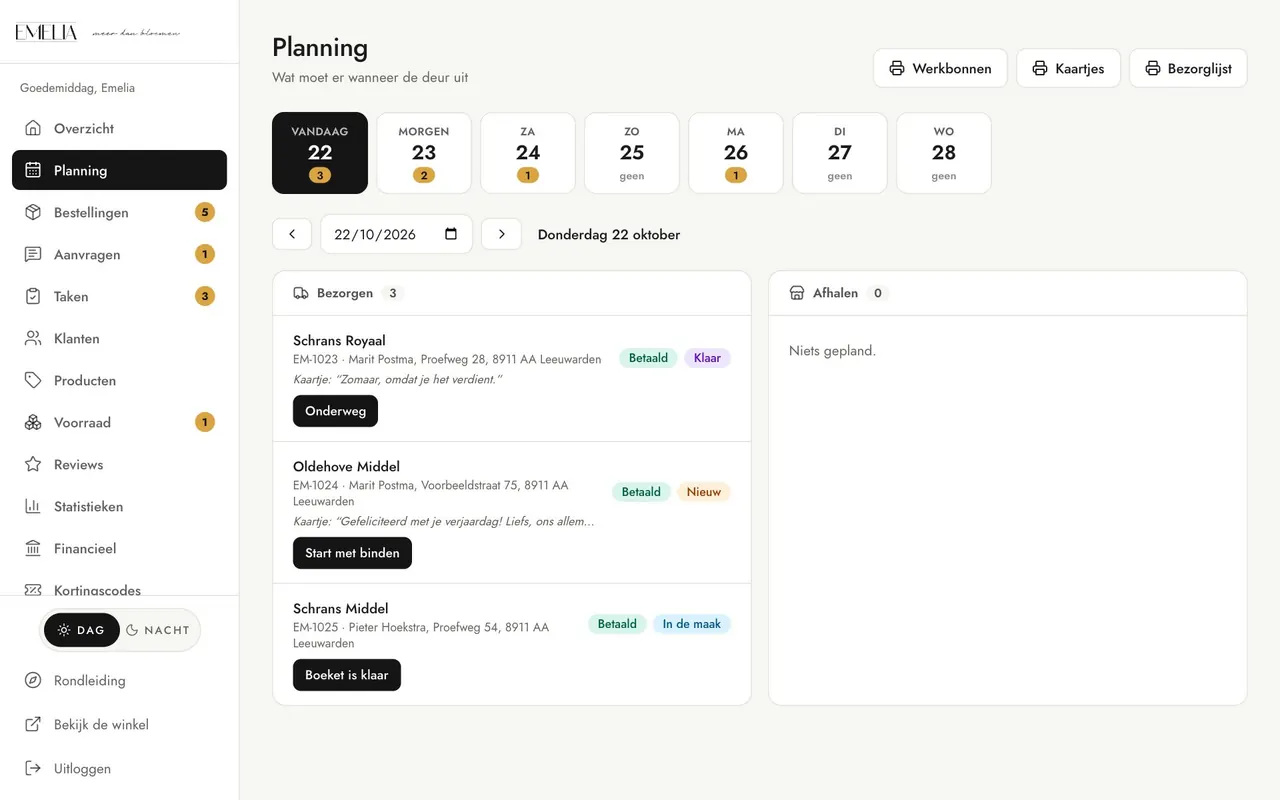
Task: Click the Voorraad boxes icon
Action: click(33, 422)
